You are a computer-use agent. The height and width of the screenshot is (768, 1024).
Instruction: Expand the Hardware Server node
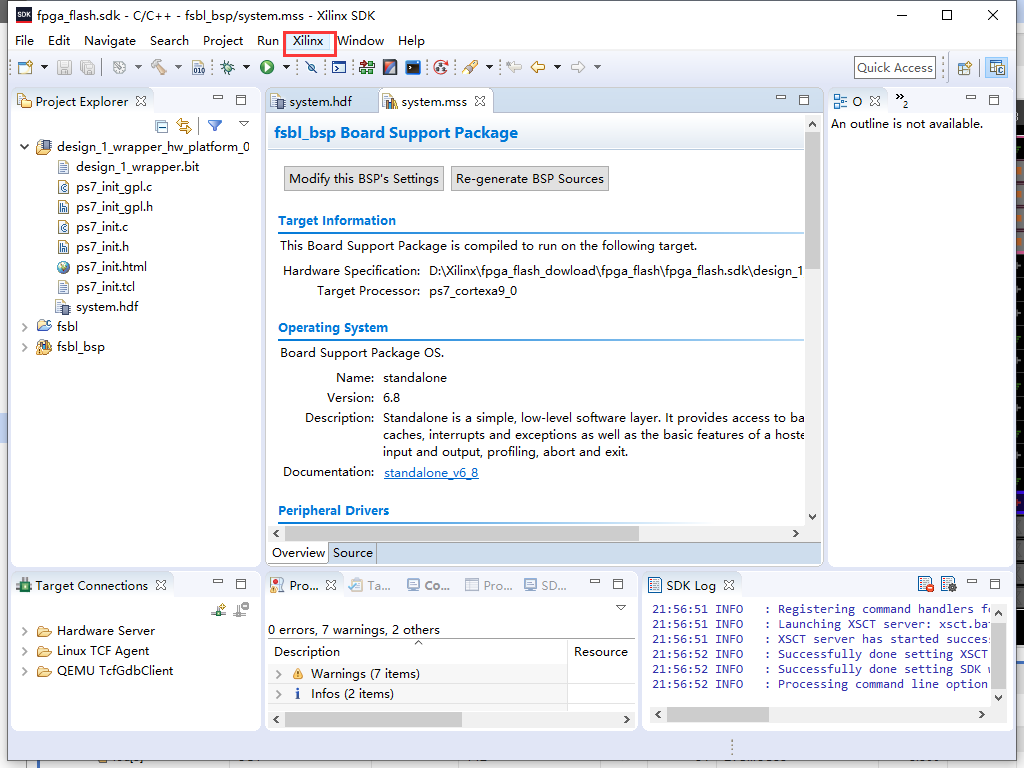coord(25,631)
